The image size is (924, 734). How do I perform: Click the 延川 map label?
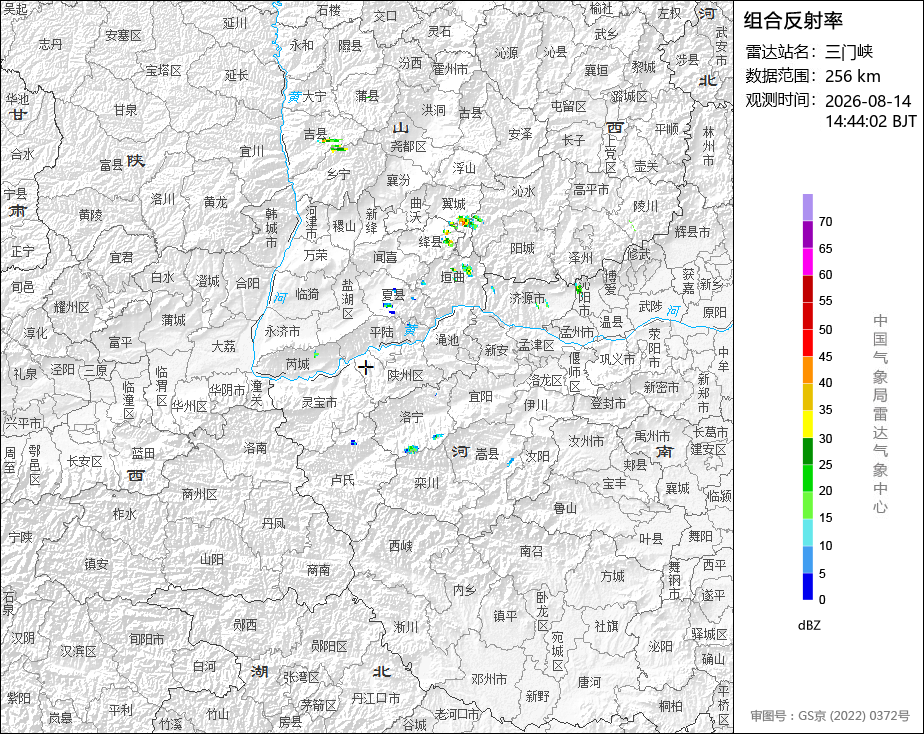pos(235,23)
